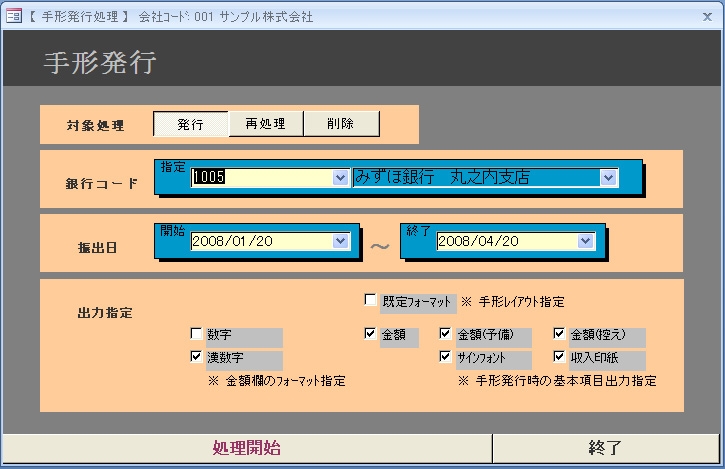
Task: Check the 数字 format checkbox
Action: click(x=196, y=333)
